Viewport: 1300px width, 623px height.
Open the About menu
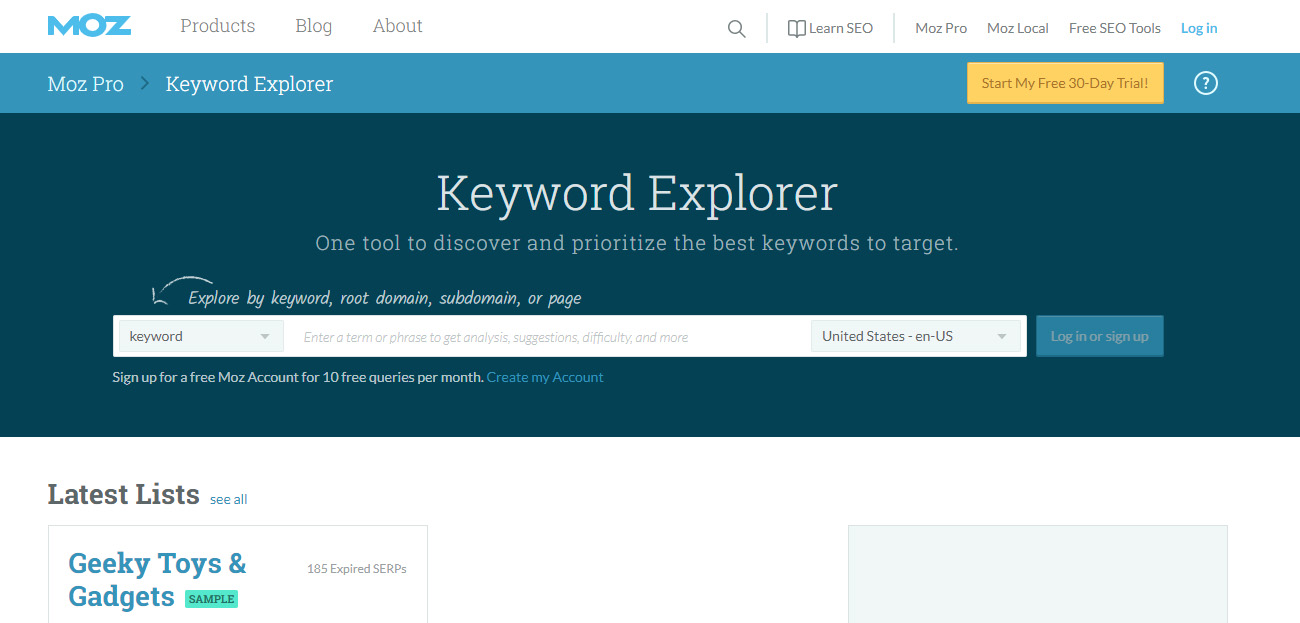397,26
